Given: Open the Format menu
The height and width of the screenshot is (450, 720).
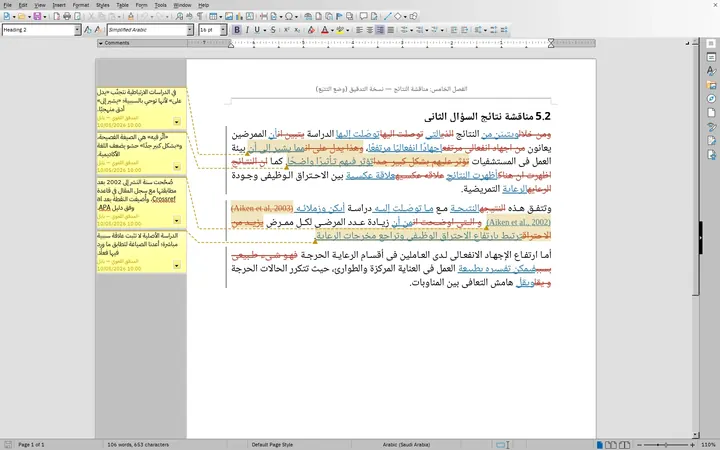Looking at the screenshot, I should (x=81, y=5).
